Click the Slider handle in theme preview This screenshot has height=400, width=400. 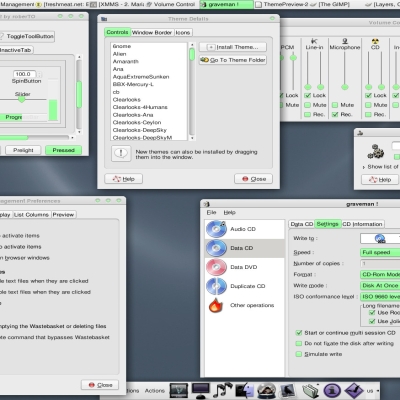(x=22, y=99)
